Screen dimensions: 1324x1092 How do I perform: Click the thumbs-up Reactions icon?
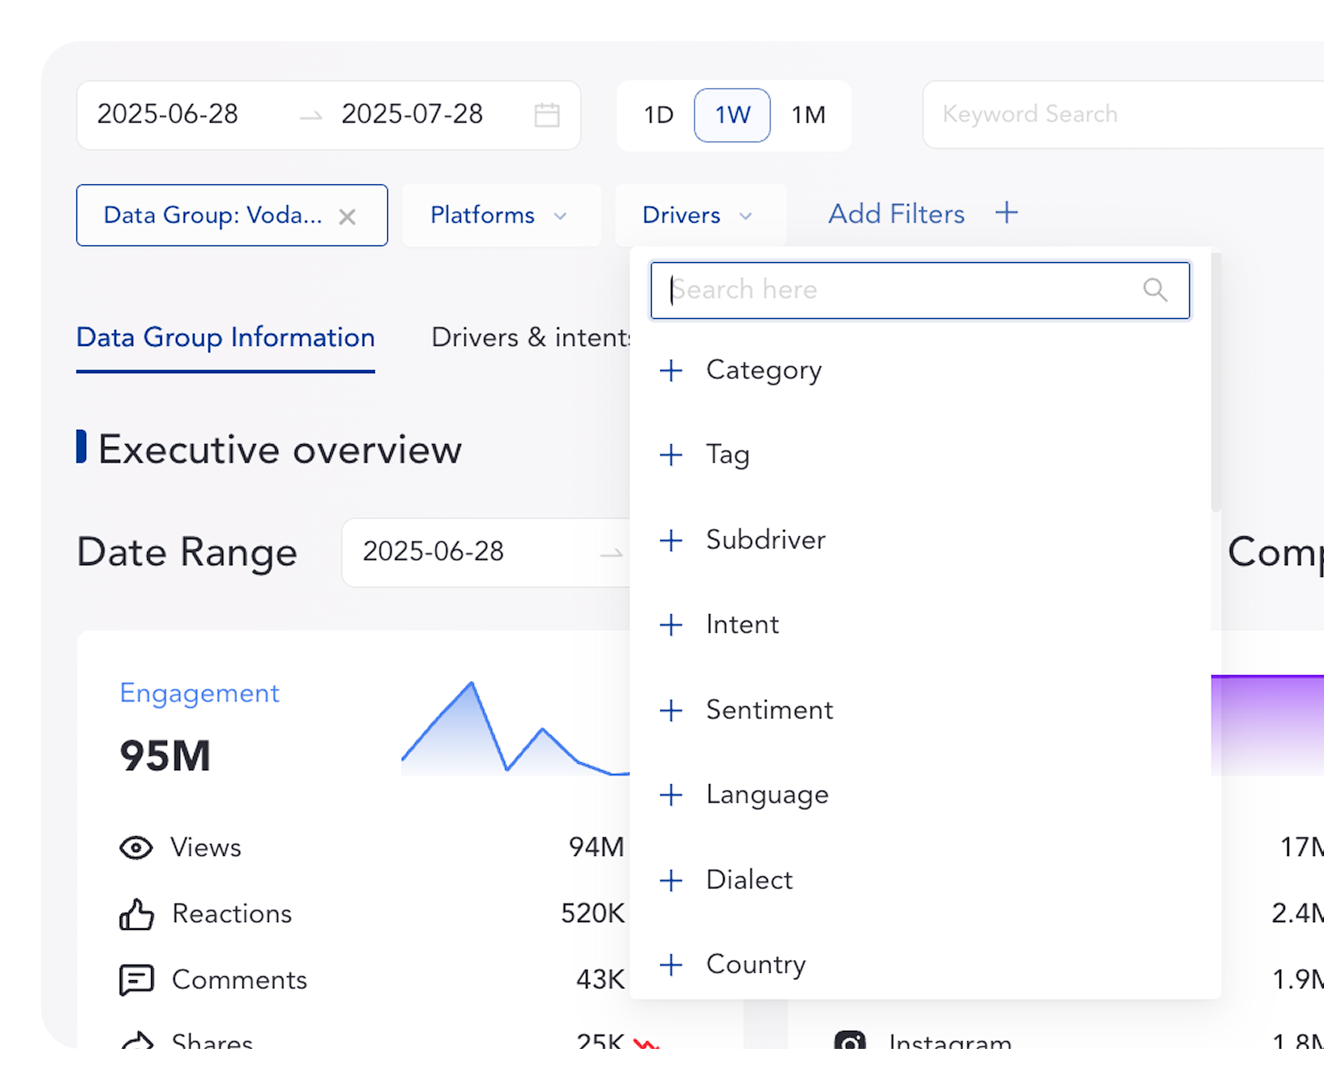click(136, 914)
